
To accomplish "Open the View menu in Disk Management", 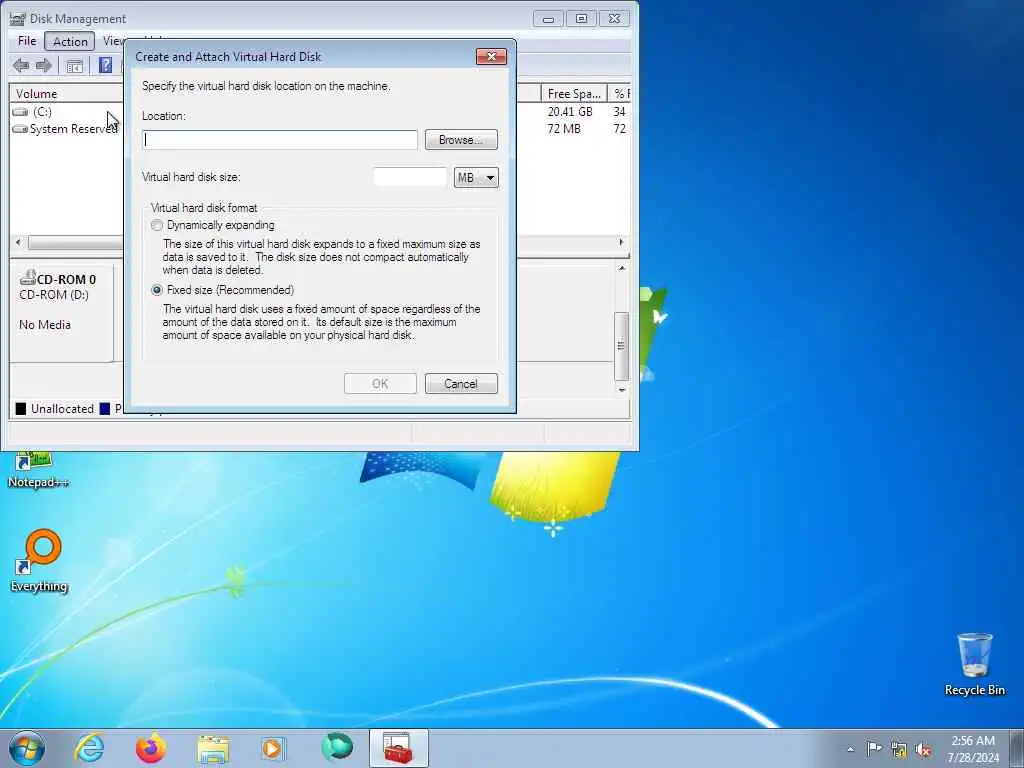I will tap(113, 41).
